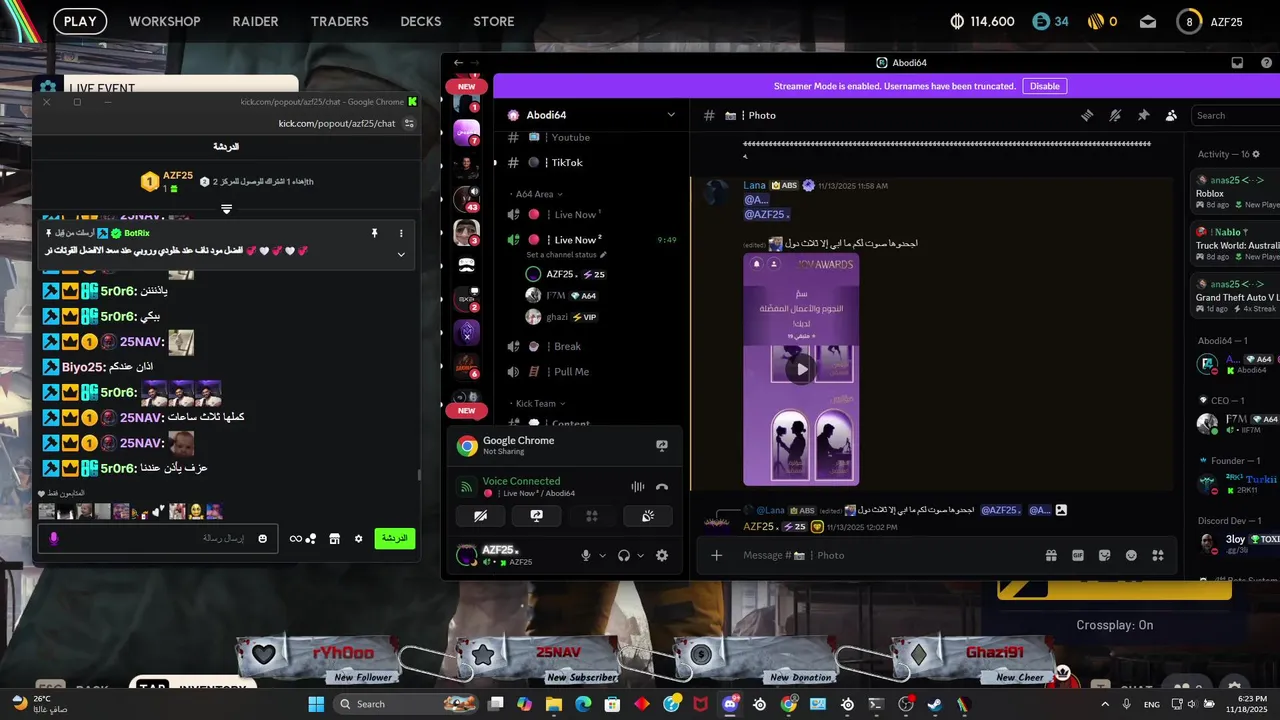1280x720 pixels.
Task: Open WORKSHOP tab in game menu
Action: tap(164, 21)
